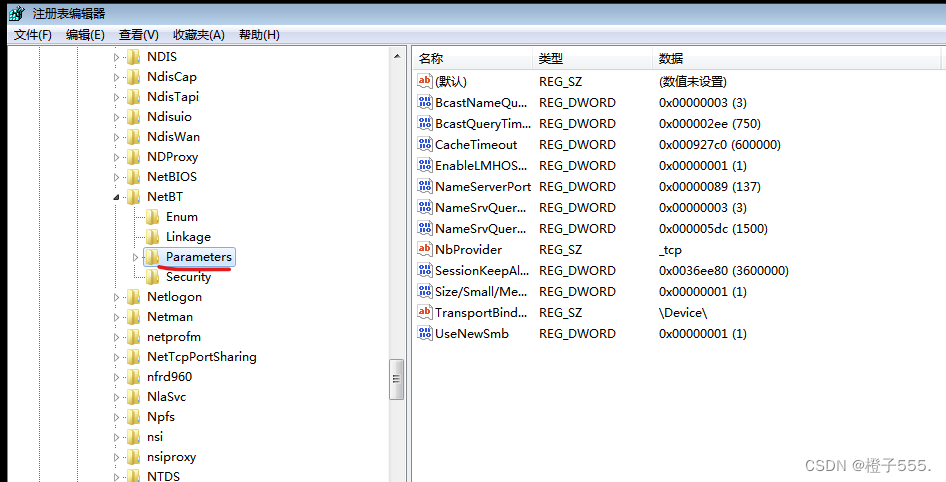946x482 pixels.
Task: Click the NTDS folder icon
Action: pos(133,476)
